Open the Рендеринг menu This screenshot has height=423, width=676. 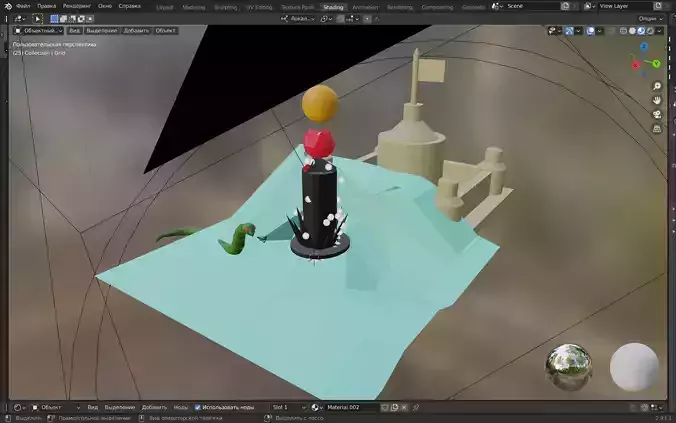(77, 6)
